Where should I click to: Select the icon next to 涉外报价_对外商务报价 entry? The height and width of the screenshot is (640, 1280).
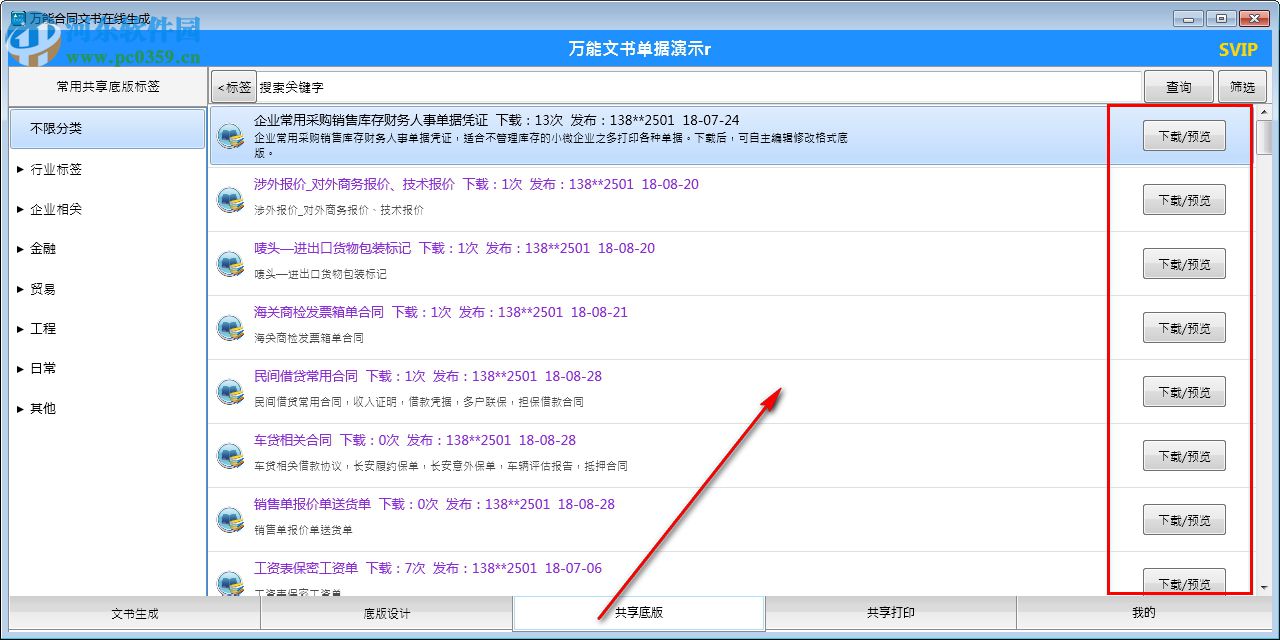tap(230, 199)
